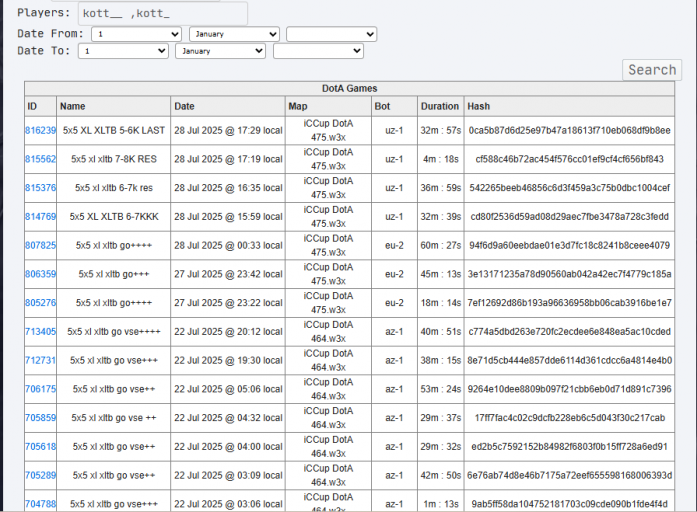Screen dimensions: 697x512
Task: Open game ID 705618
Action: point(40,447)
